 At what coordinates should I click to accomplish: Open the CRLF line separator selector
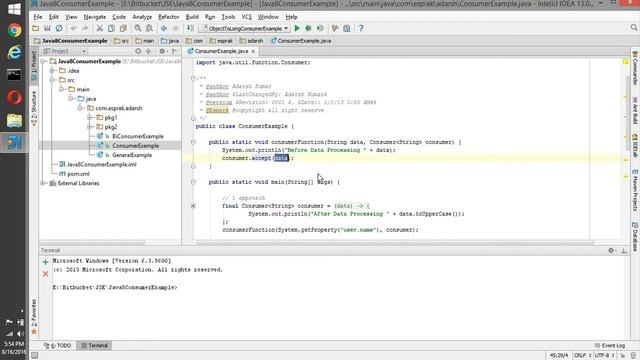click(582, 356)
